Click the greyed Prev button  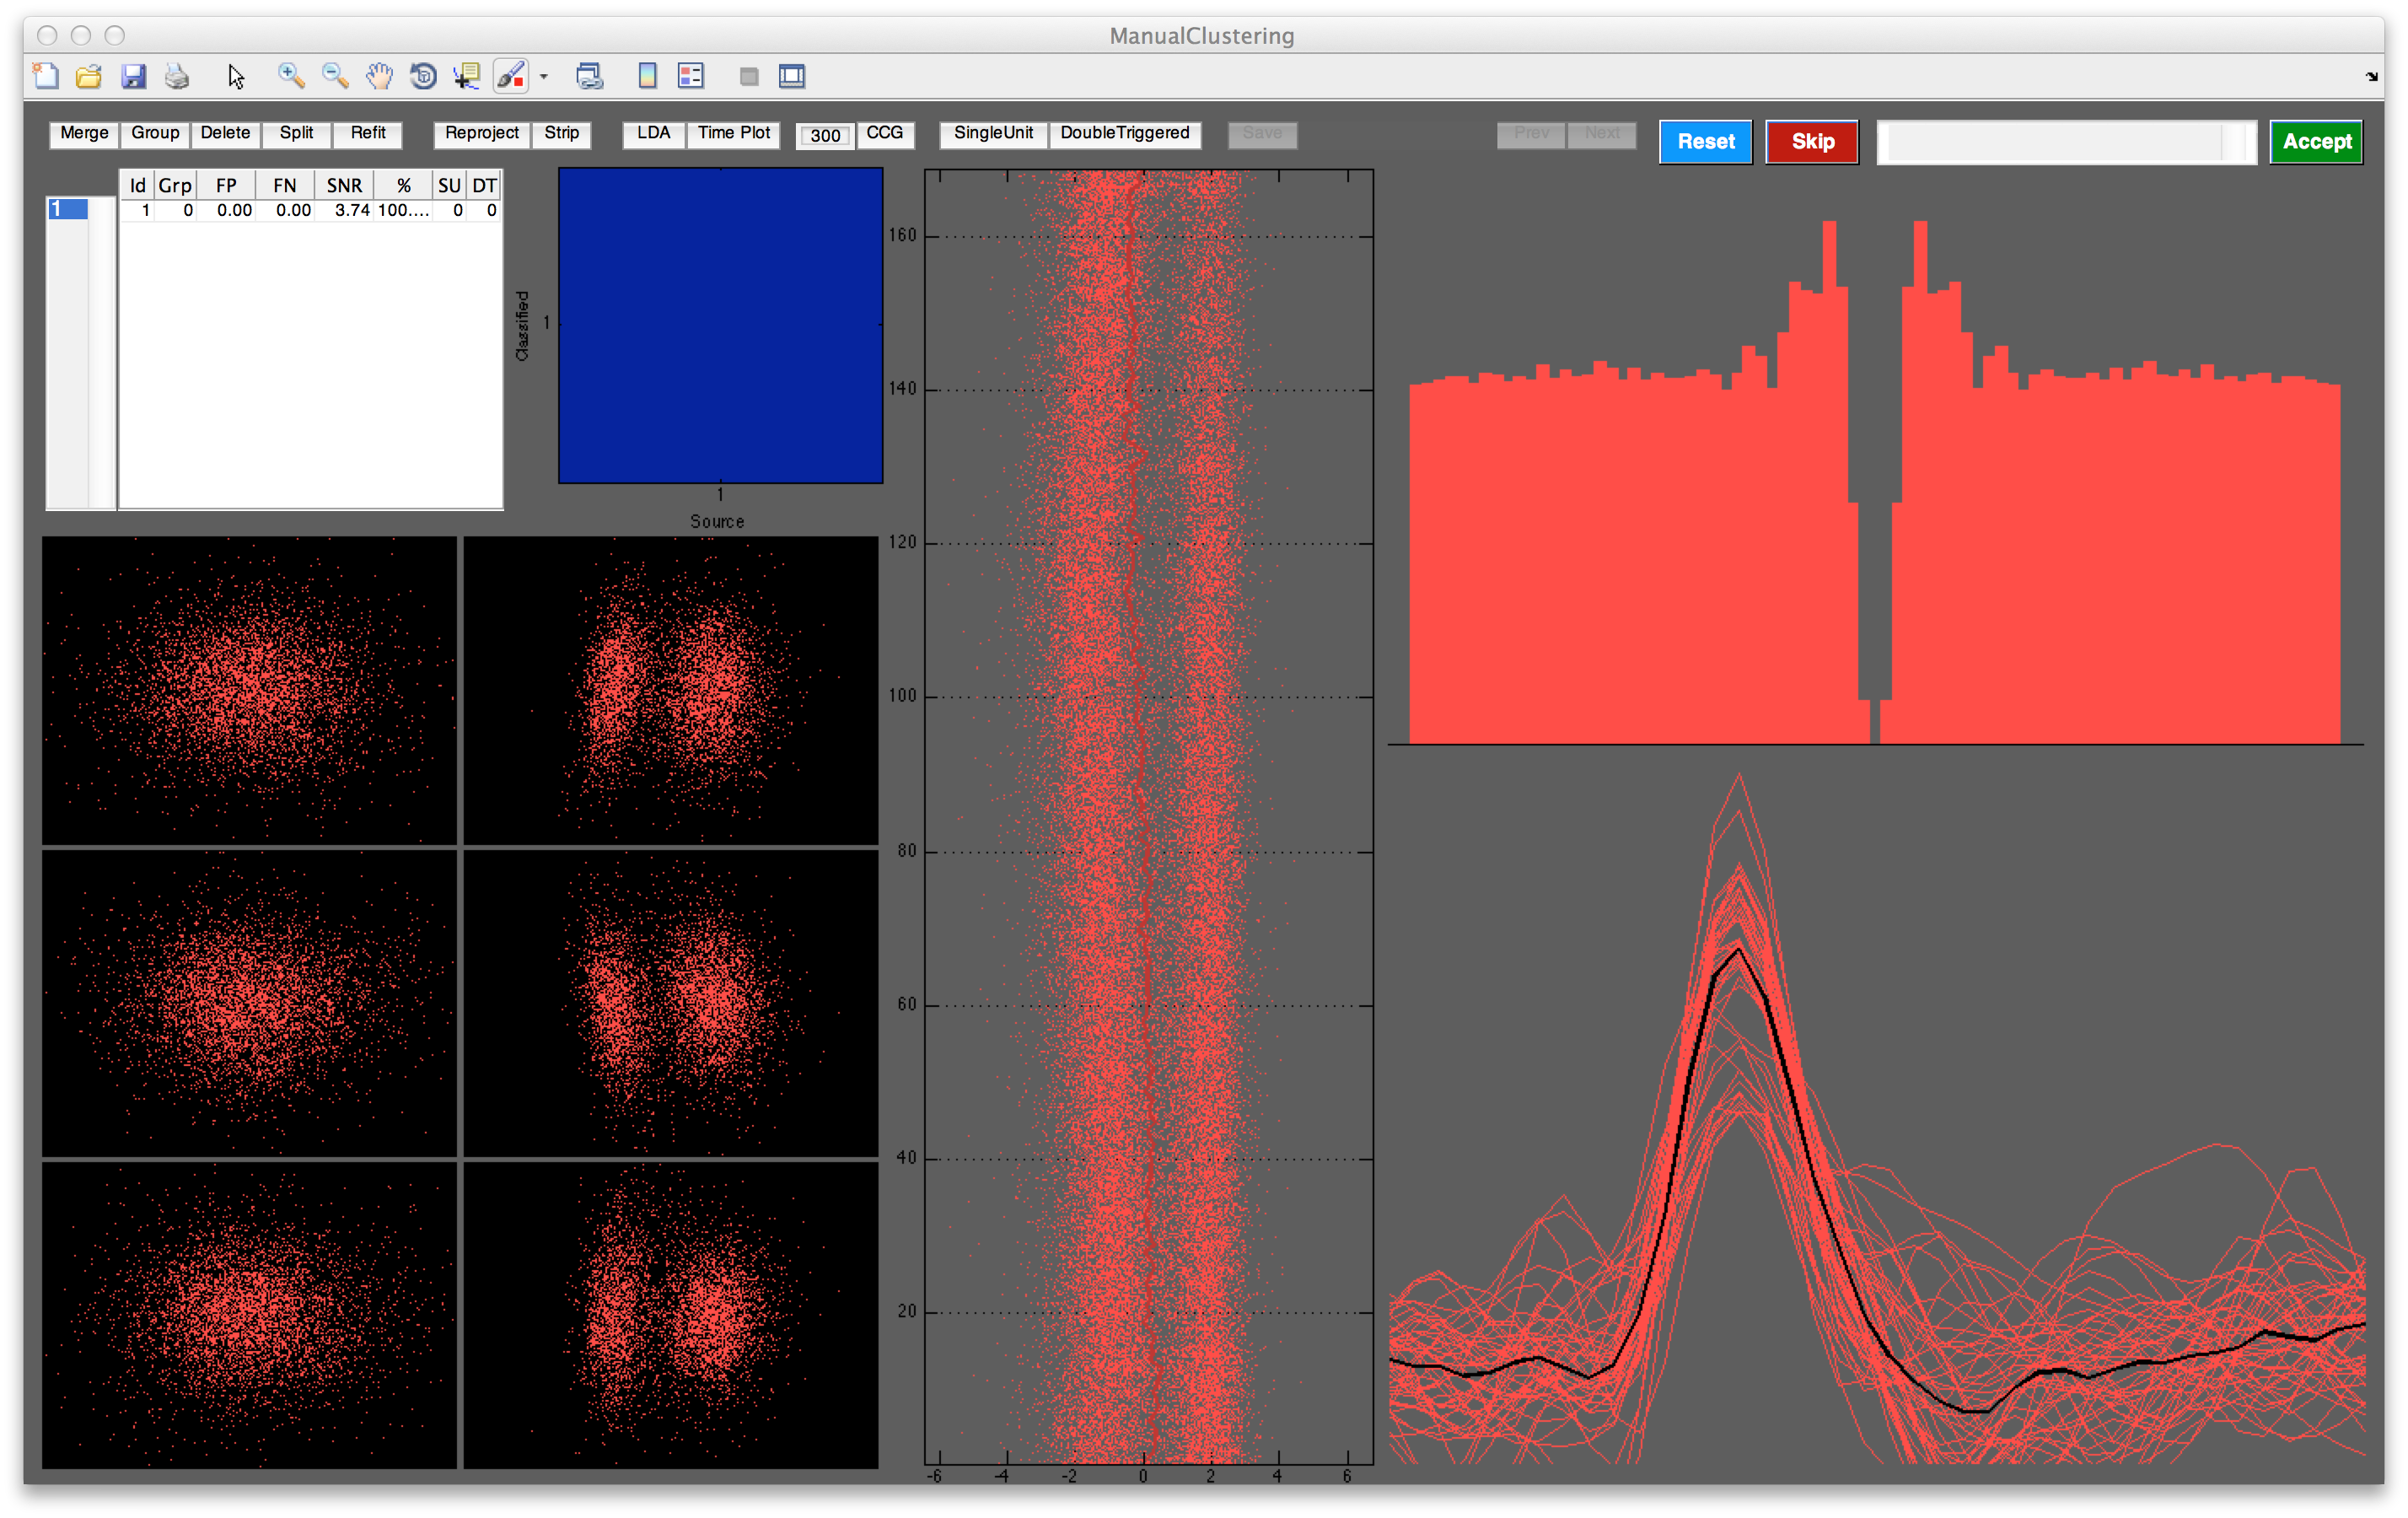1532,134
